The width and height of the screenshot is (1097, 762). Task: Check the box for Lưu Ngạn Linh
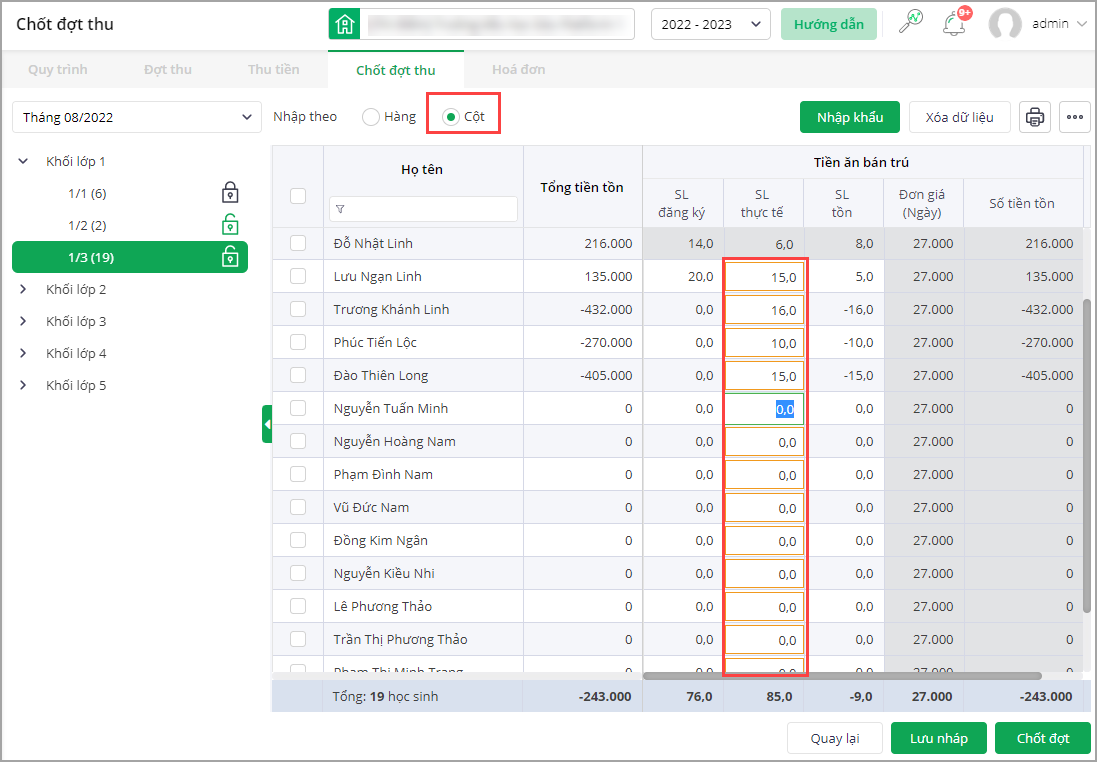(298, 277)
